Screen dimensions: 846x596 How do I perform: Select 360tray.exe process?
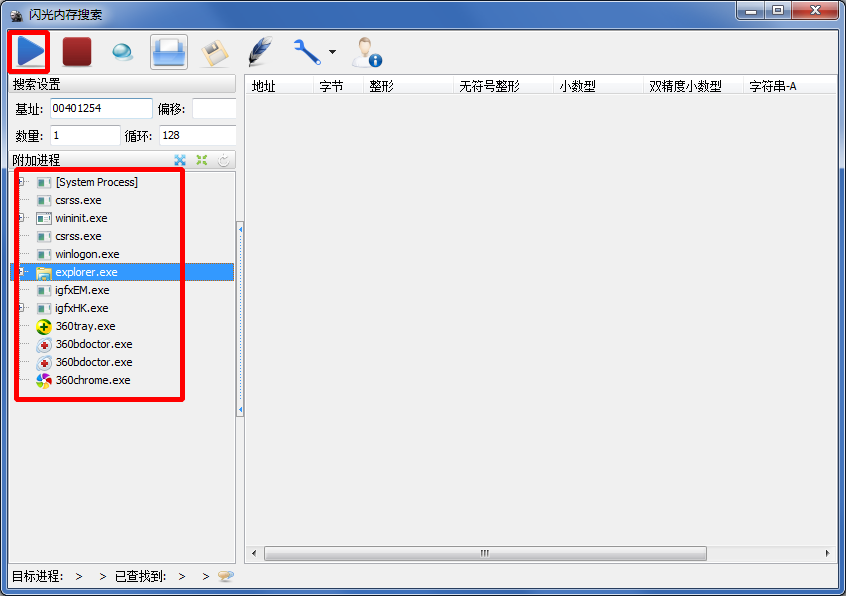pos(85,326)
